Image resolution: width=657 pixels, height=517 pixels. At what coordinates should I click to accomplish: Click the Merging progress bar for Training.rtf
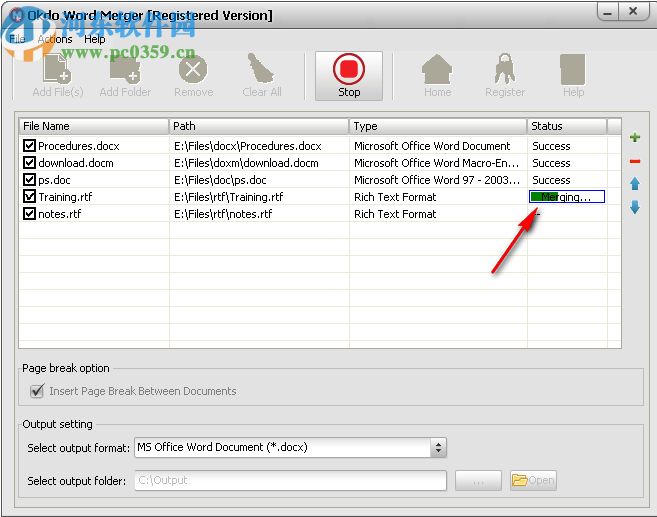[x=566, y=196]
